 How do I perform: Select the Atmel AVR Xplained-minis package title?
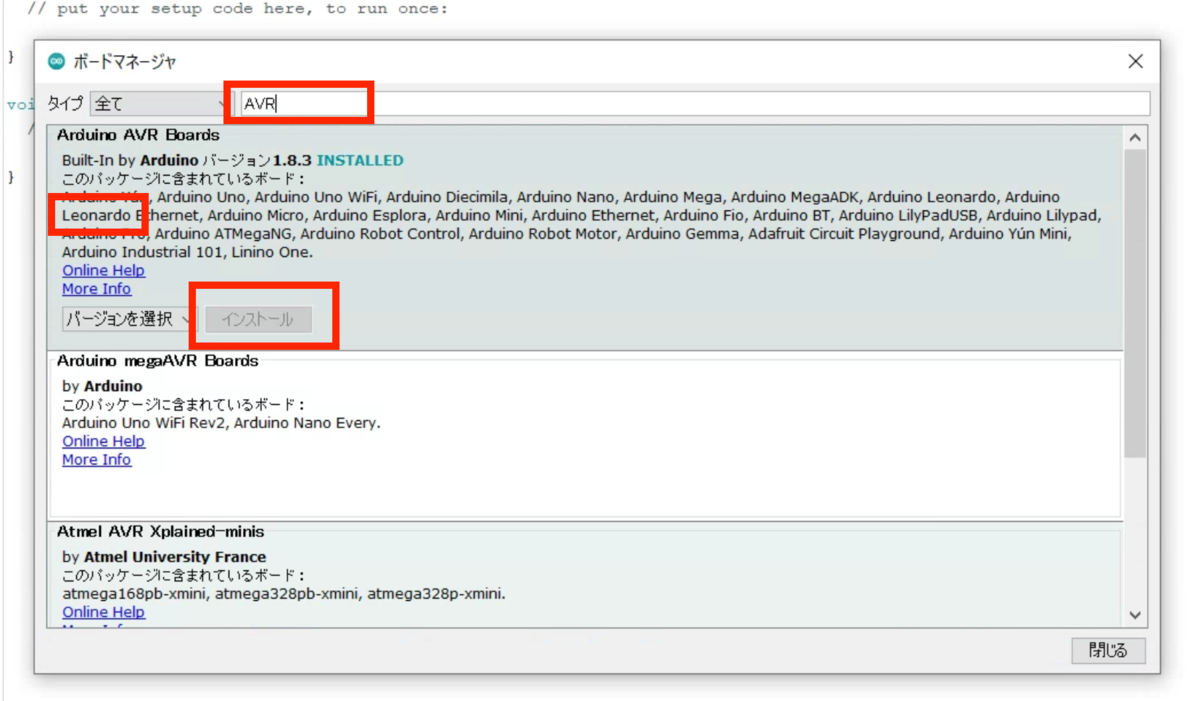161,532
